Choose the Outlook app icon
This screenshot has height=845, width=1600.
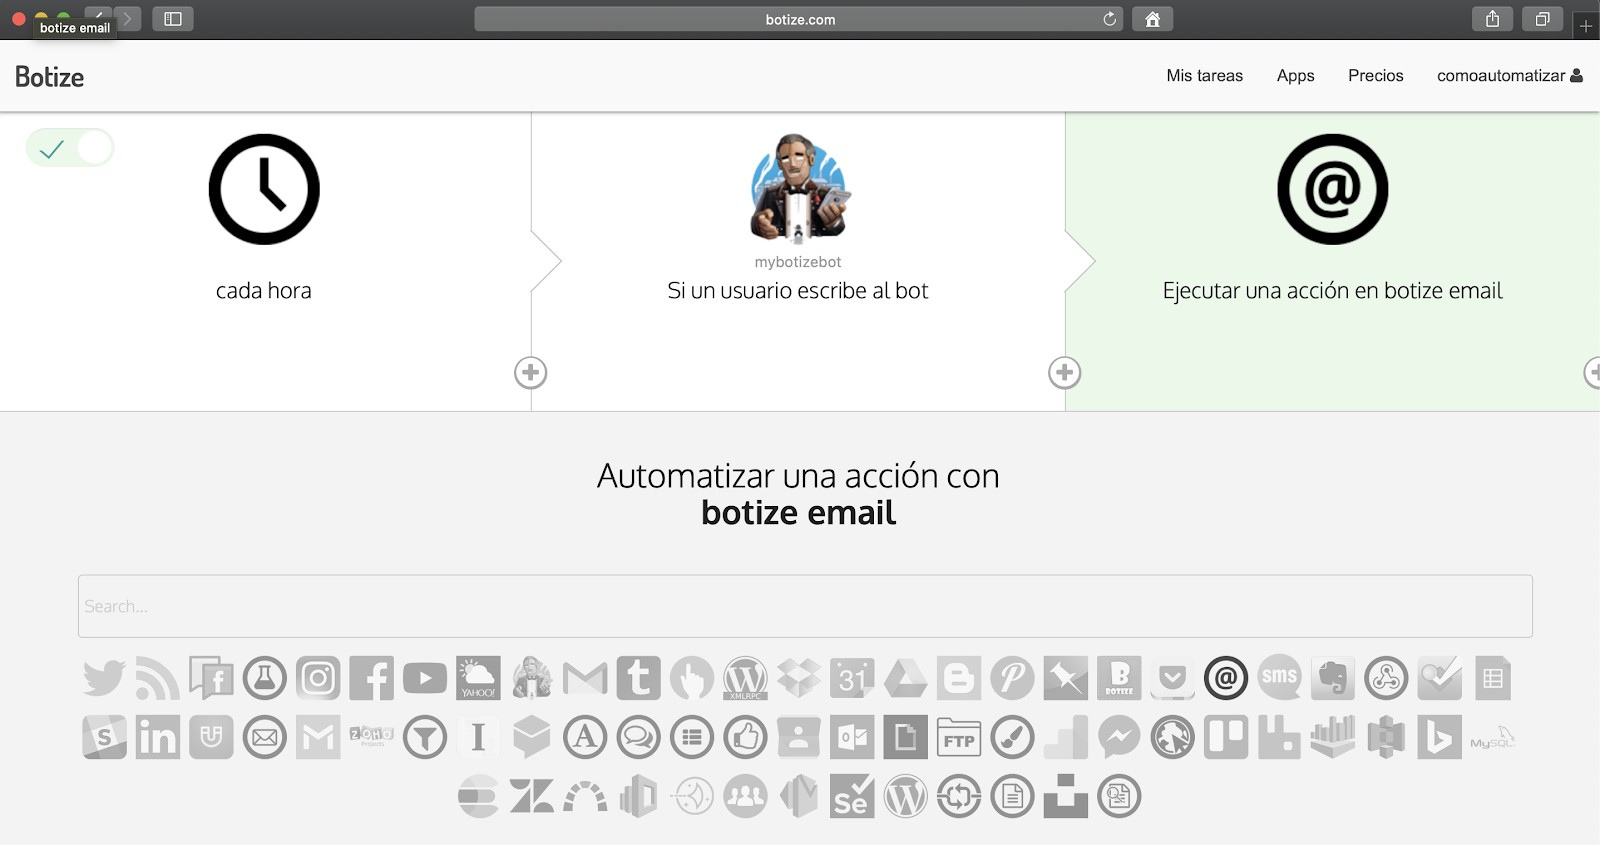point(852,738)
